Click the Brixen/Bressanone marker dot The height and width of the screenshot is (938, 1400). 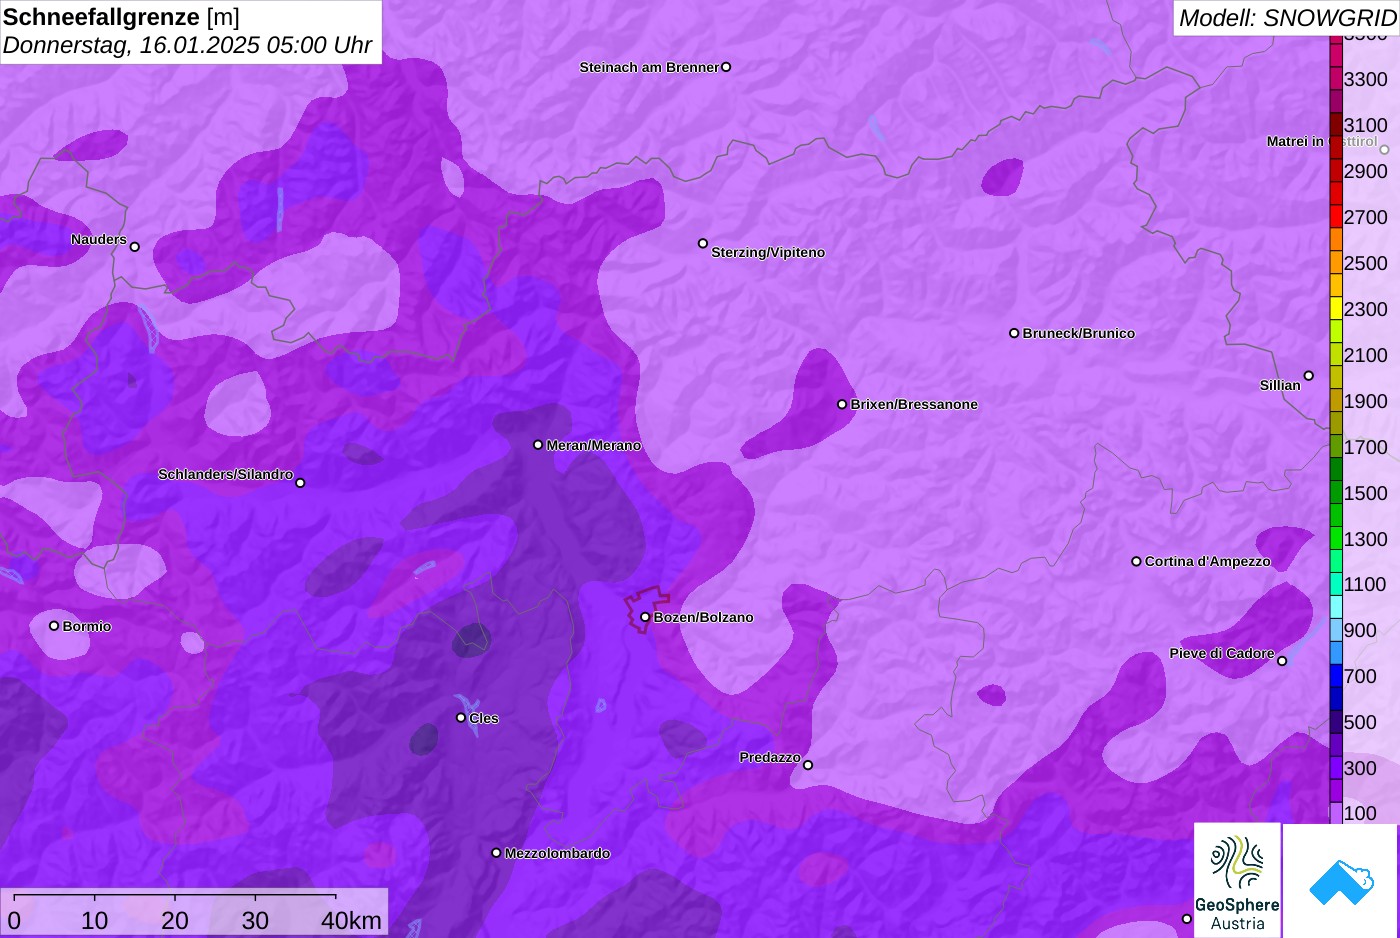[x=842, y=404]
